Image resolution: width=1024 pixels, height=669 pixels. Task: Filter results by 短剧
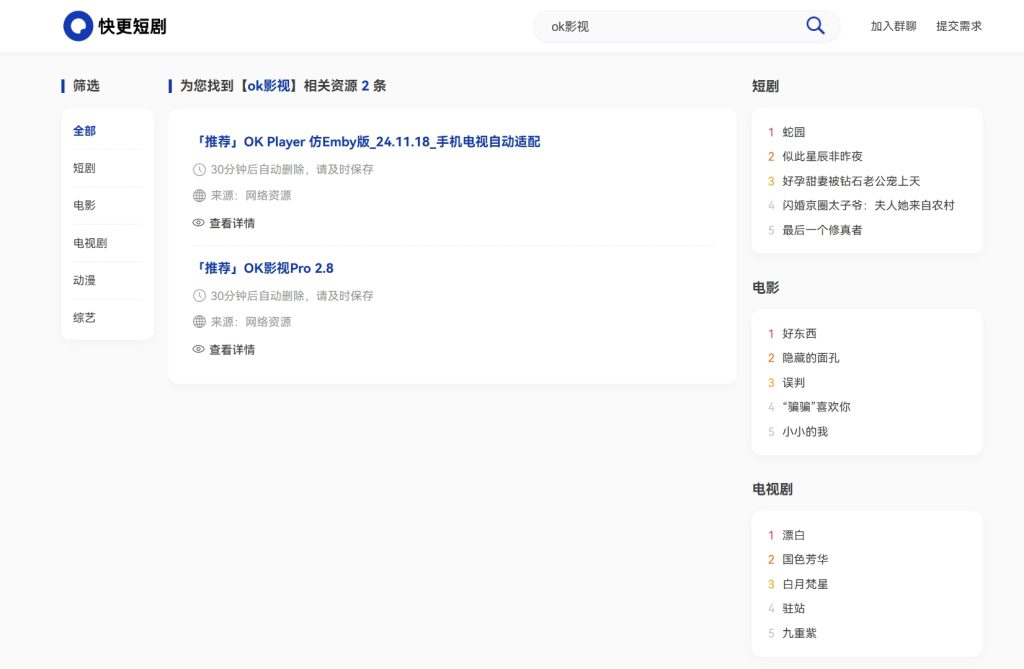click(85, 168)
